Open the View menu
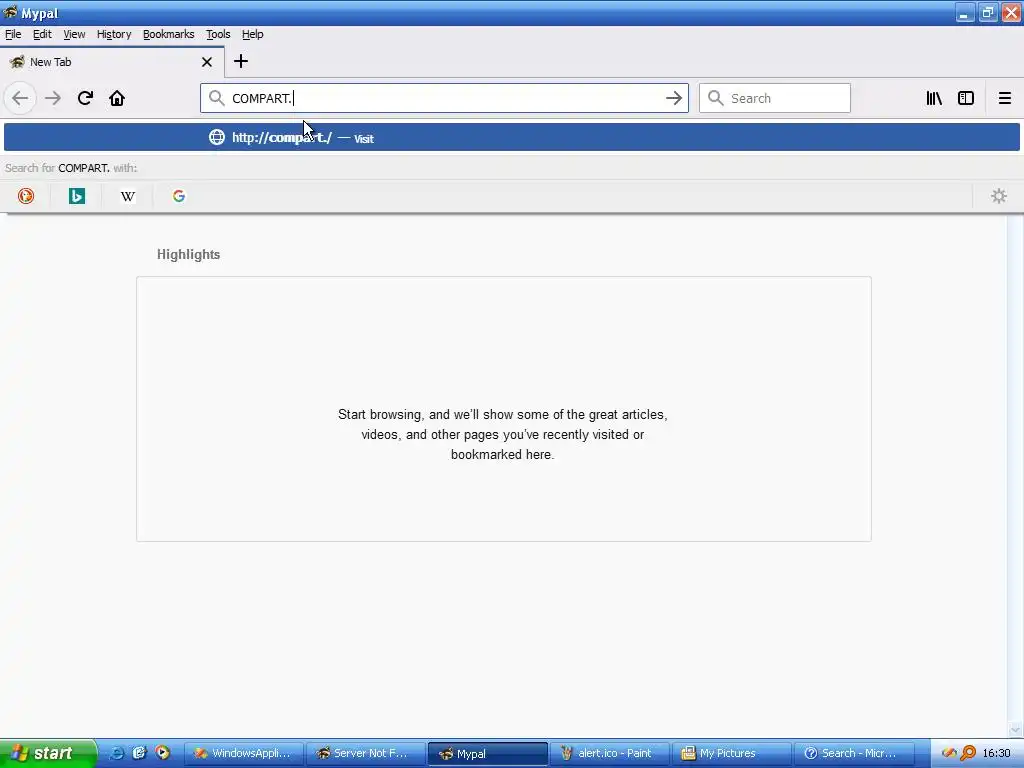 click(74, 34)
